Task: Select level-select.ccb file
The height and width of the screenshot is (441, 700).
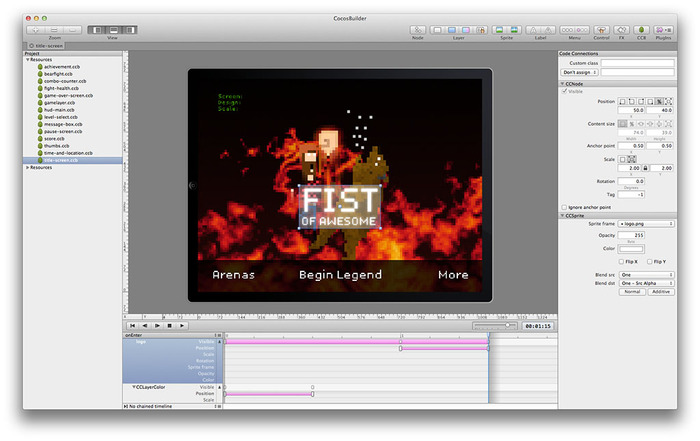Action: [x=61, y=117]
